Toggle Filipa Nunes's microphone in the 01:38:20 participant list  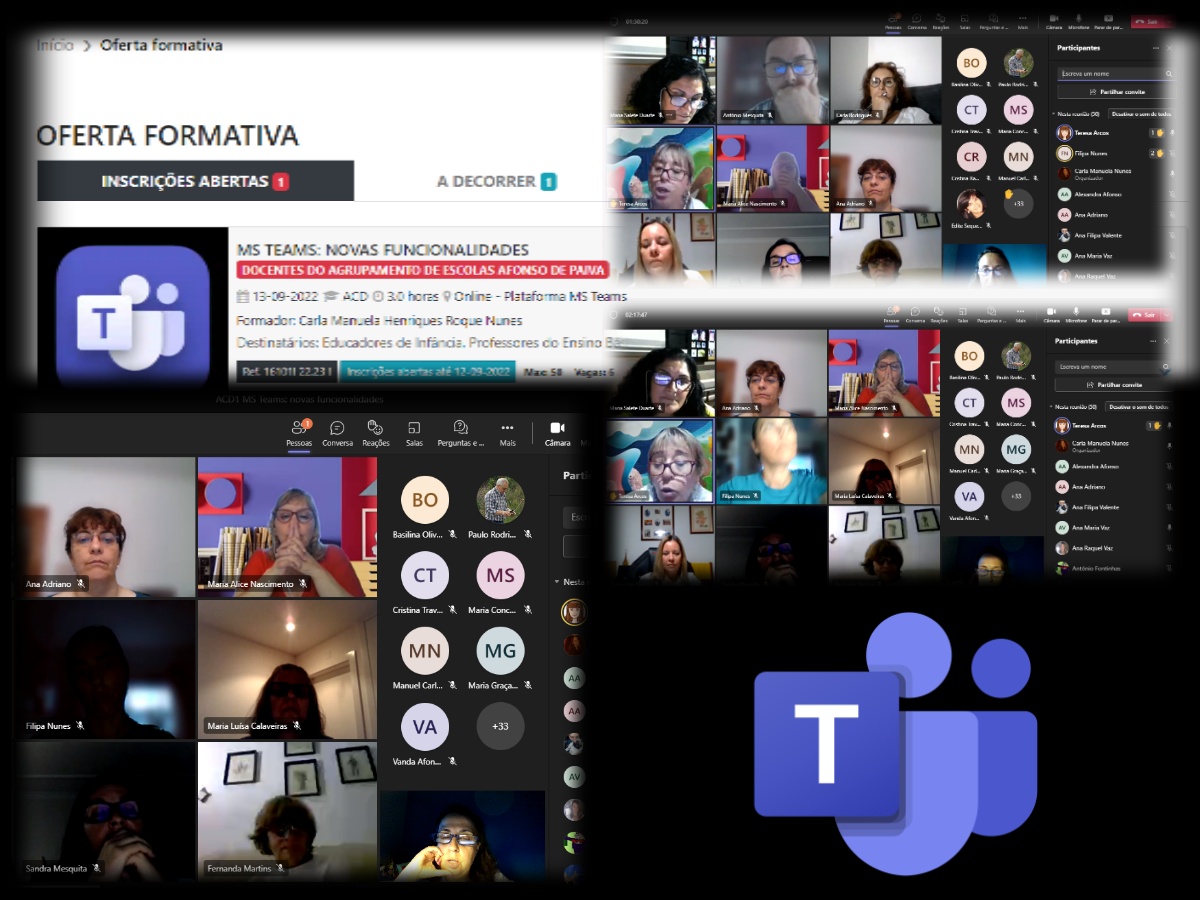(x=1170, y=153)
